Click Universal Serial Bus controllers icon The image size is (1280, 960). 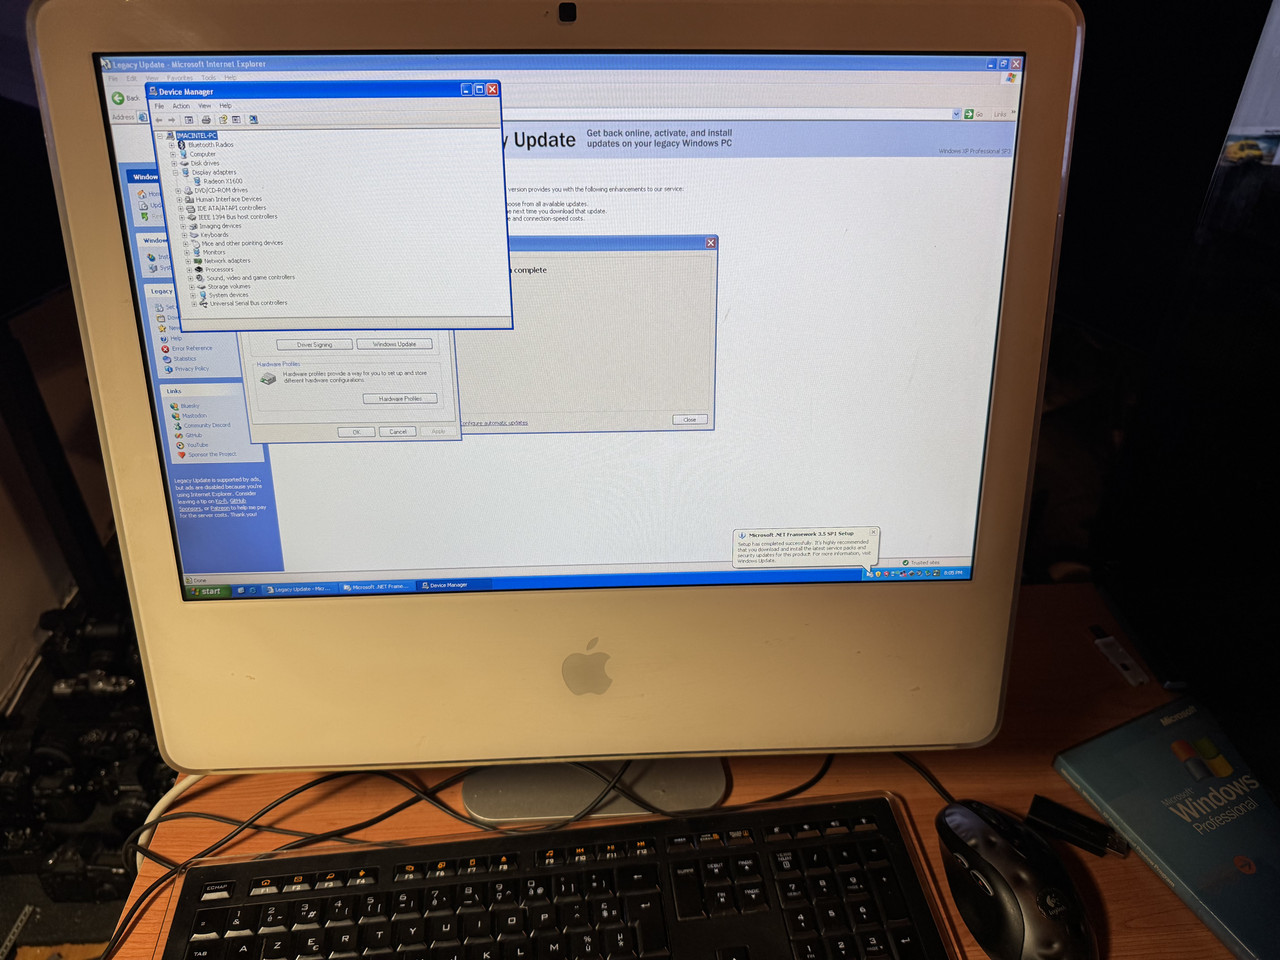click(203, 303)
